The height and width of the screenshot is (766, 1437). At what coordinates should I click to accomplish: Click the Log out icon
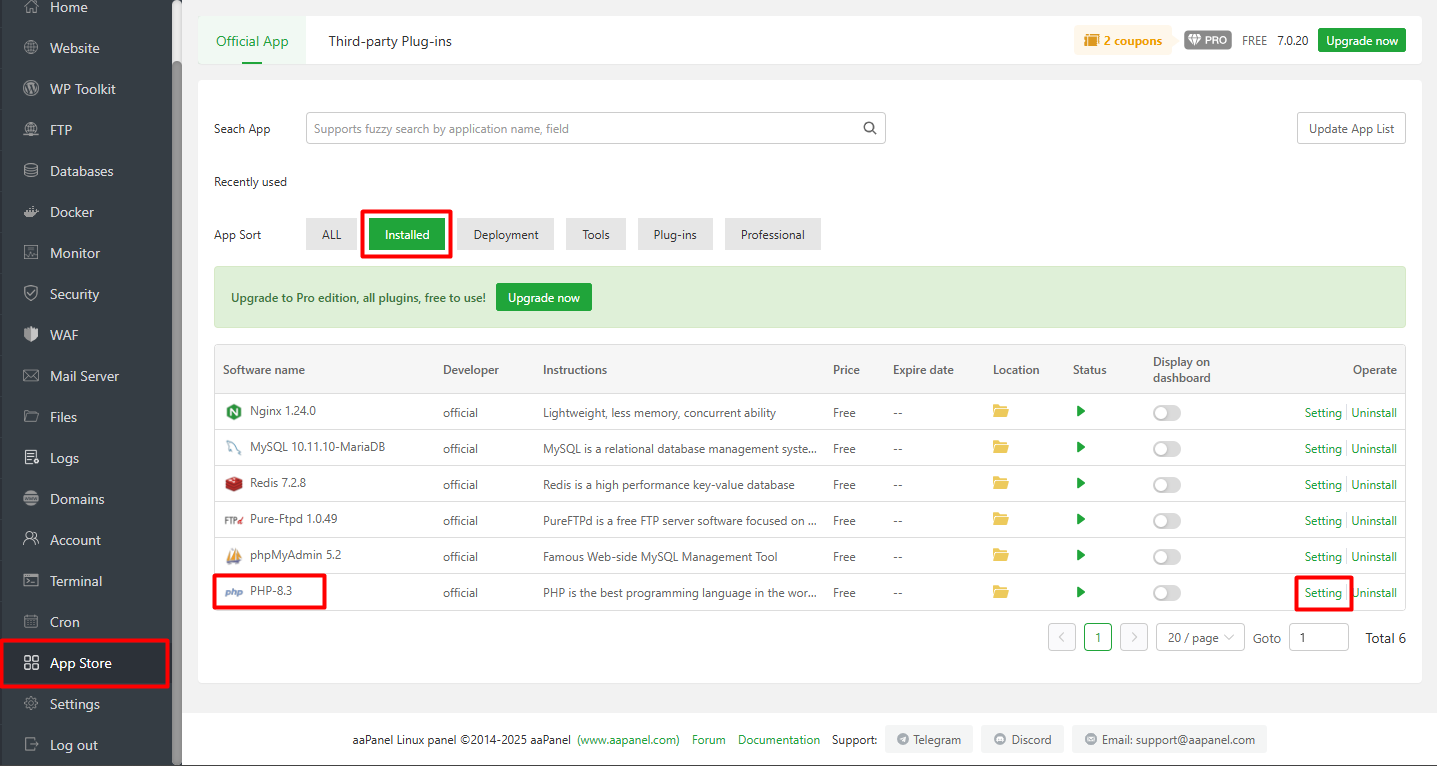pyautogui.click(x=31, y=745)
